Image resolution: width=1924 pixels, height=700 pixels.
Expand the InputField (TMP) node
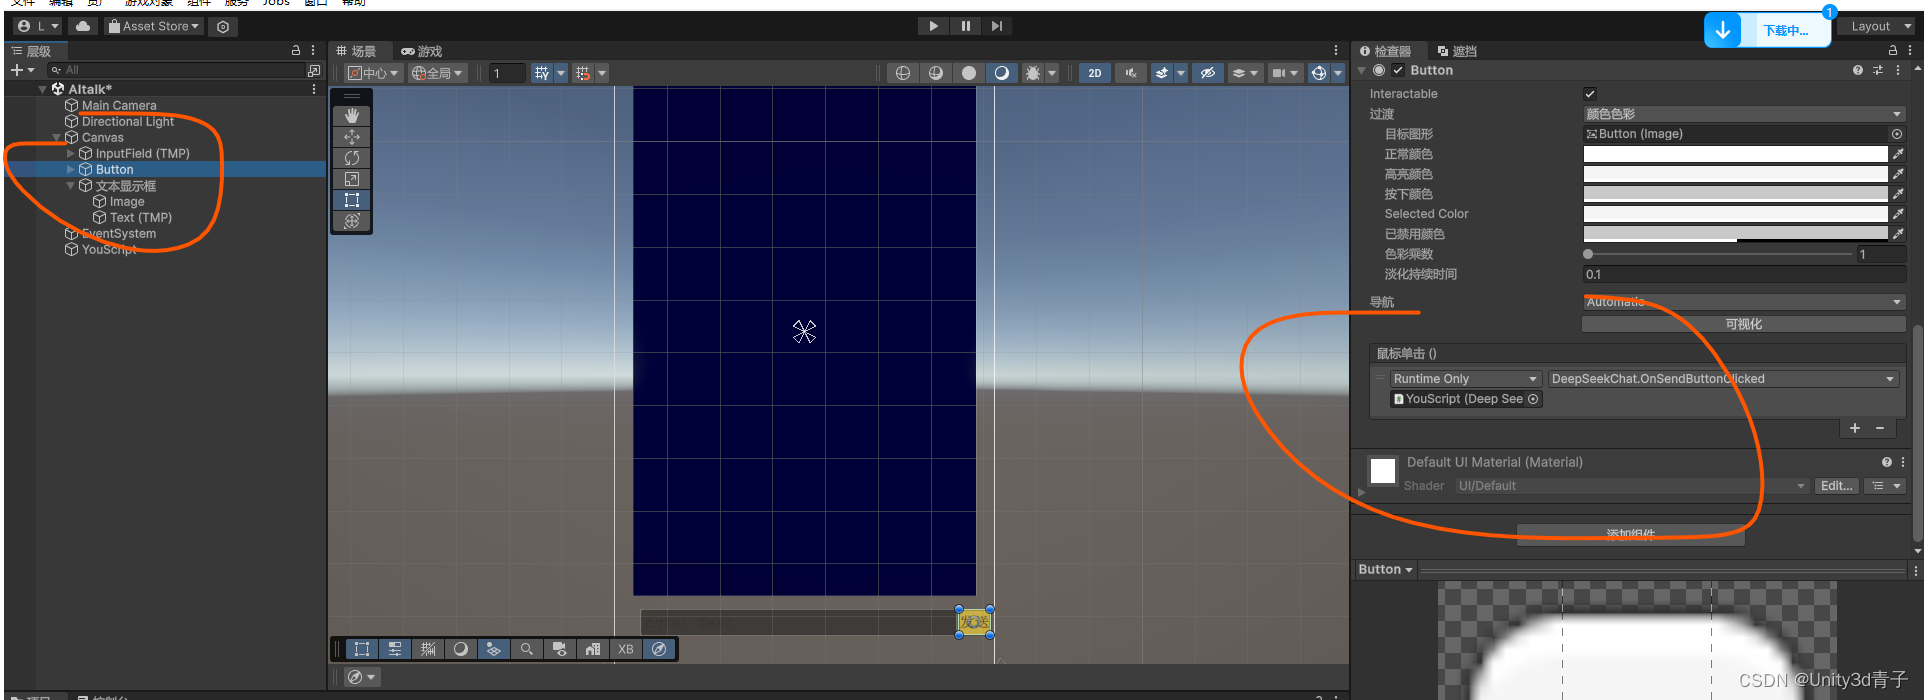tap(70, 154)
